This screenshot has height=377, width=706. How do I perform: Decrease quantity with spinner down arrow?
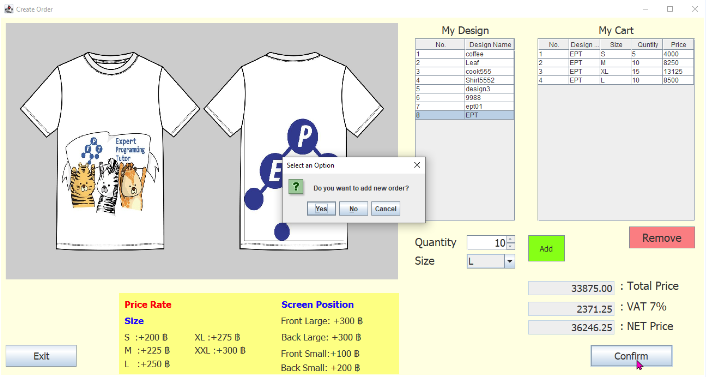pyautogui.click(x=510, y=246)
